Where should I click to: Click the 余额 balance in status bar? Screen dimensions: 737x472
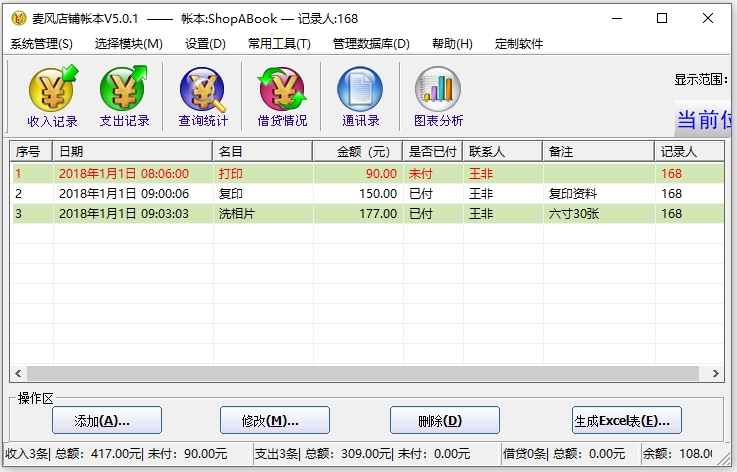click(x=677, y=454)
